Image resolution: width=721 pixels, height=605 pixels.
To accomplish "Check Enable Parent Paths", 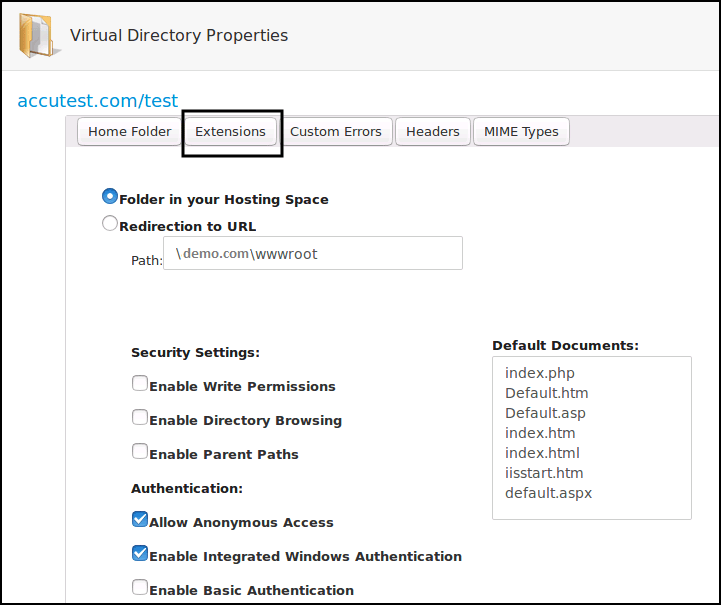I will (x=140, y=452).
